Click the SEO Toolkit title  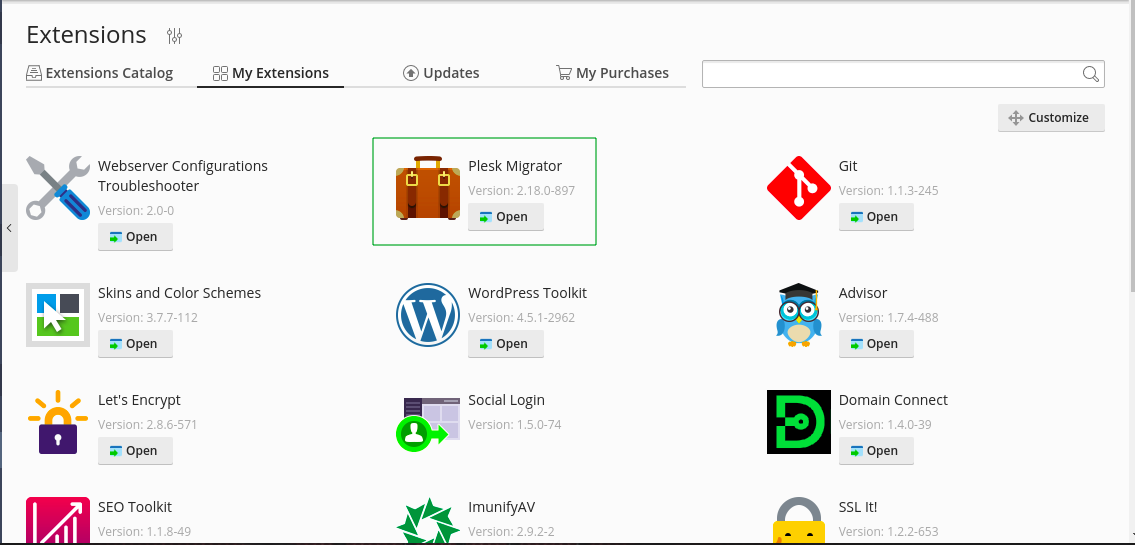click(x=135, y=507)
